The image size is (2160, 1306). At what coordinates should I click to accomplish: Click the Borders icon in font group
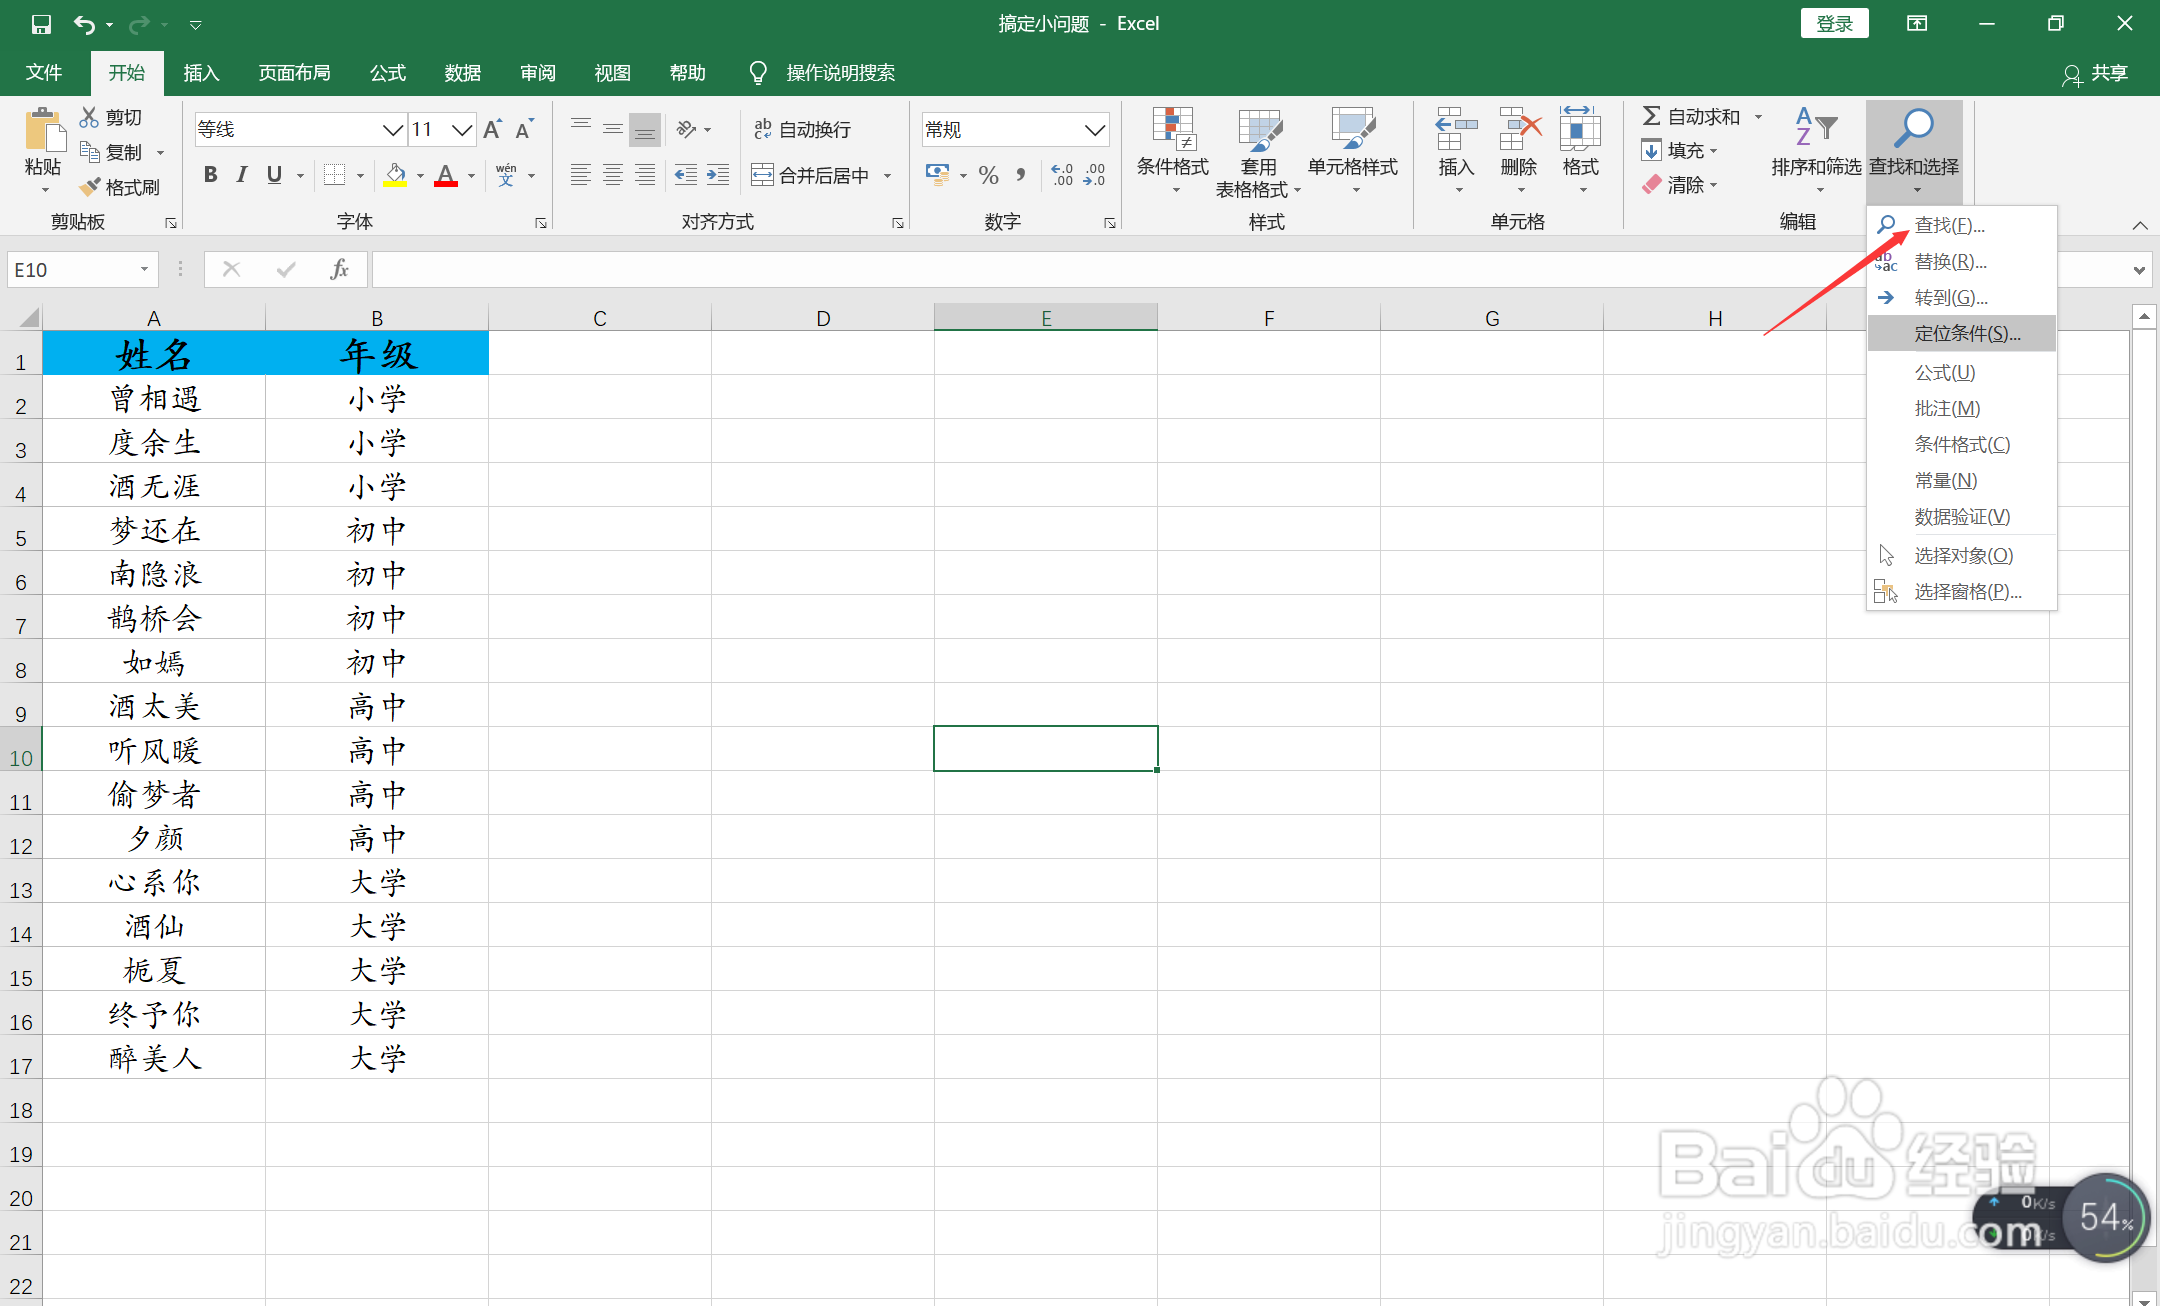(x=335, y=175)
